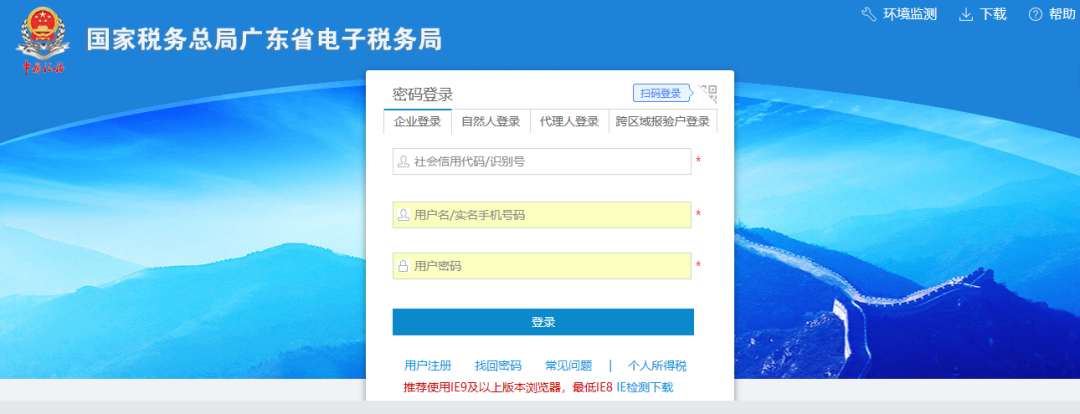Click the user icon in 社会信用代码 field
This screenshot has height=414, width=1080.
click(x=403, y=161)
